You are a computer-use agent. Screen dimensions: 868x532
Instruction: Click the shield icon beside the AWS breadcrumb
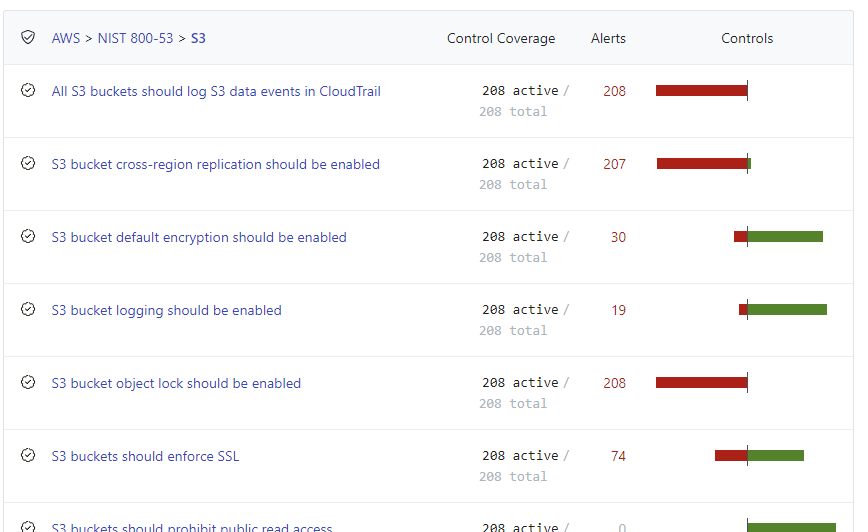coord(28,37)
